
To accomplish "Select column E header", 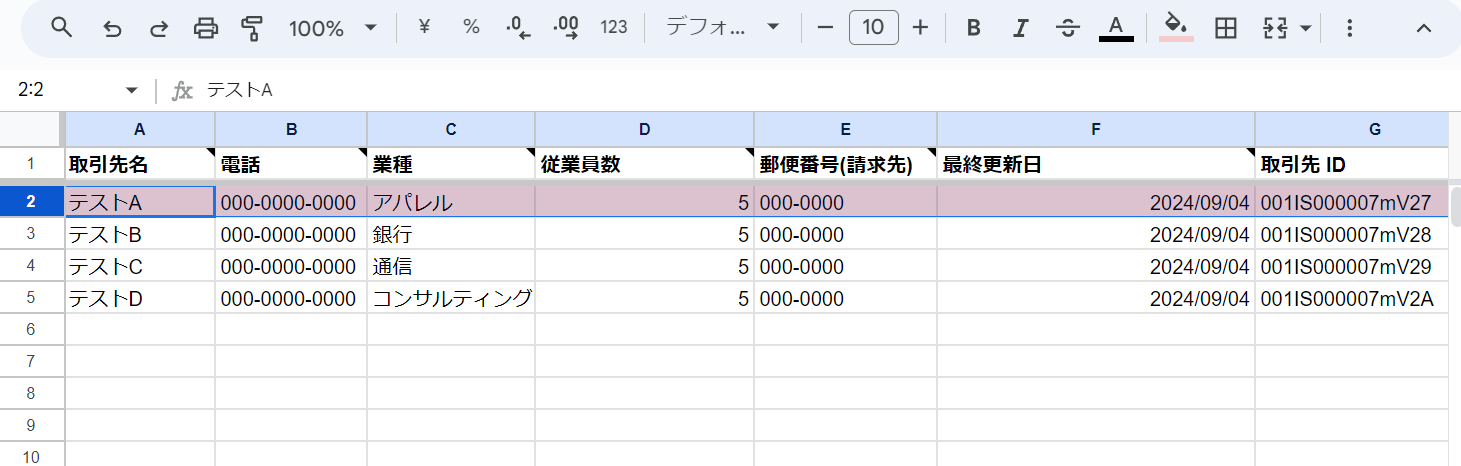I will 845,129.
